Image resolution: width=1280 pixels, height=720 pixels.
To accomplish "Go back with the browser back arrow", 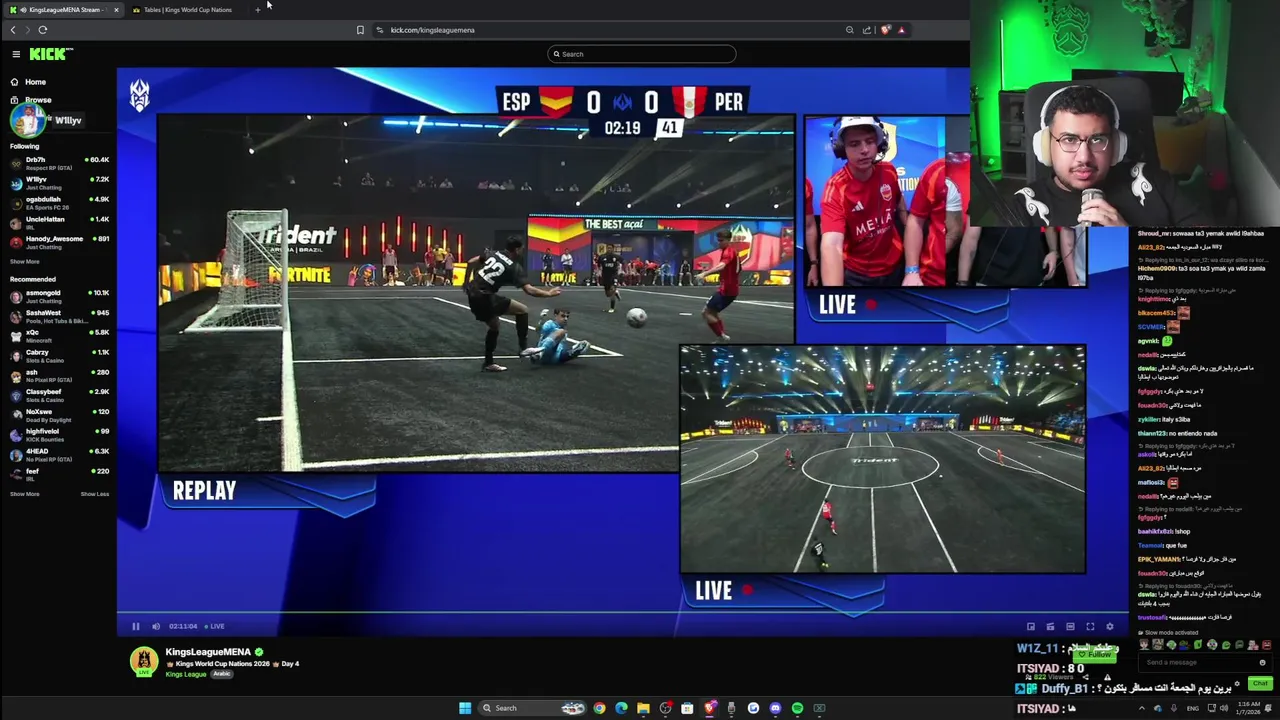I will click(13, 30).
